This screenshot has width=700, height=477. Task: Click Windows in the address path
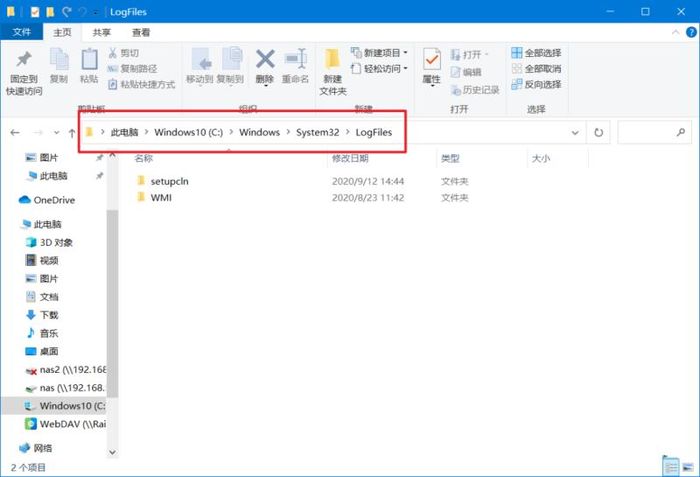259,132
